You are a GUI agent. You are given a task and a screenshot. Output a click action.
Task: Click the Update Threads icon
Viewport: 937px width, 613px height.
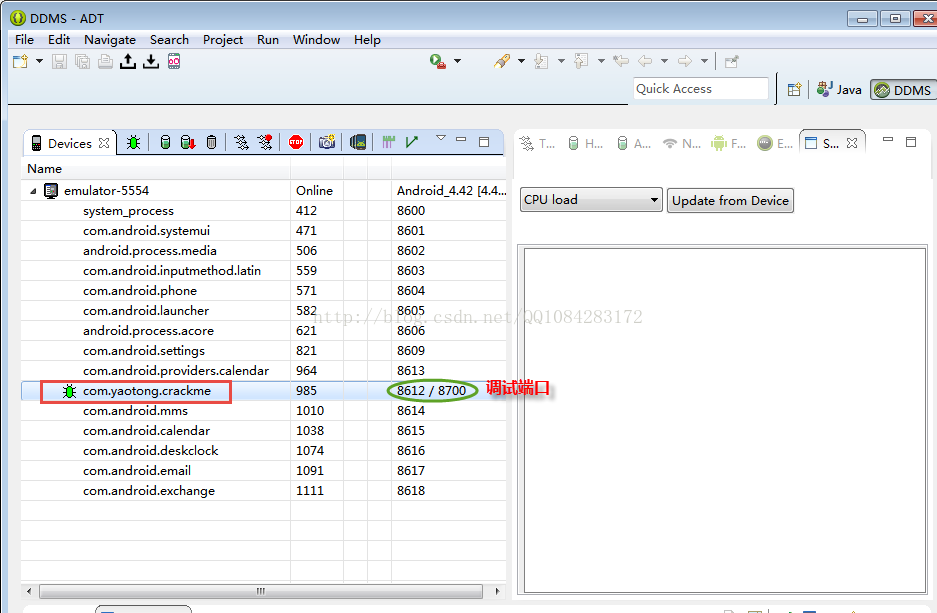(241, 142)
